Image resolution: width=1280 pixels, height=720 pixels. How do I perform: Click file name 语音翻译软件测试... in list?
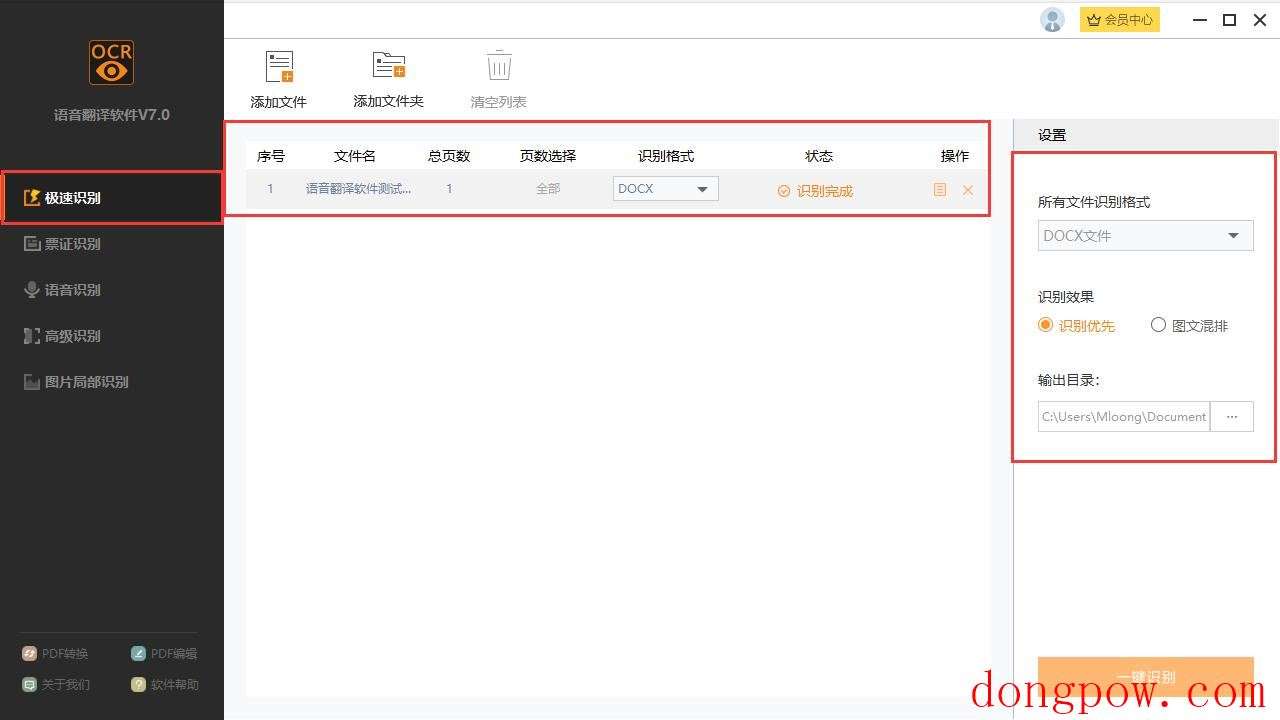pos(359,188)
